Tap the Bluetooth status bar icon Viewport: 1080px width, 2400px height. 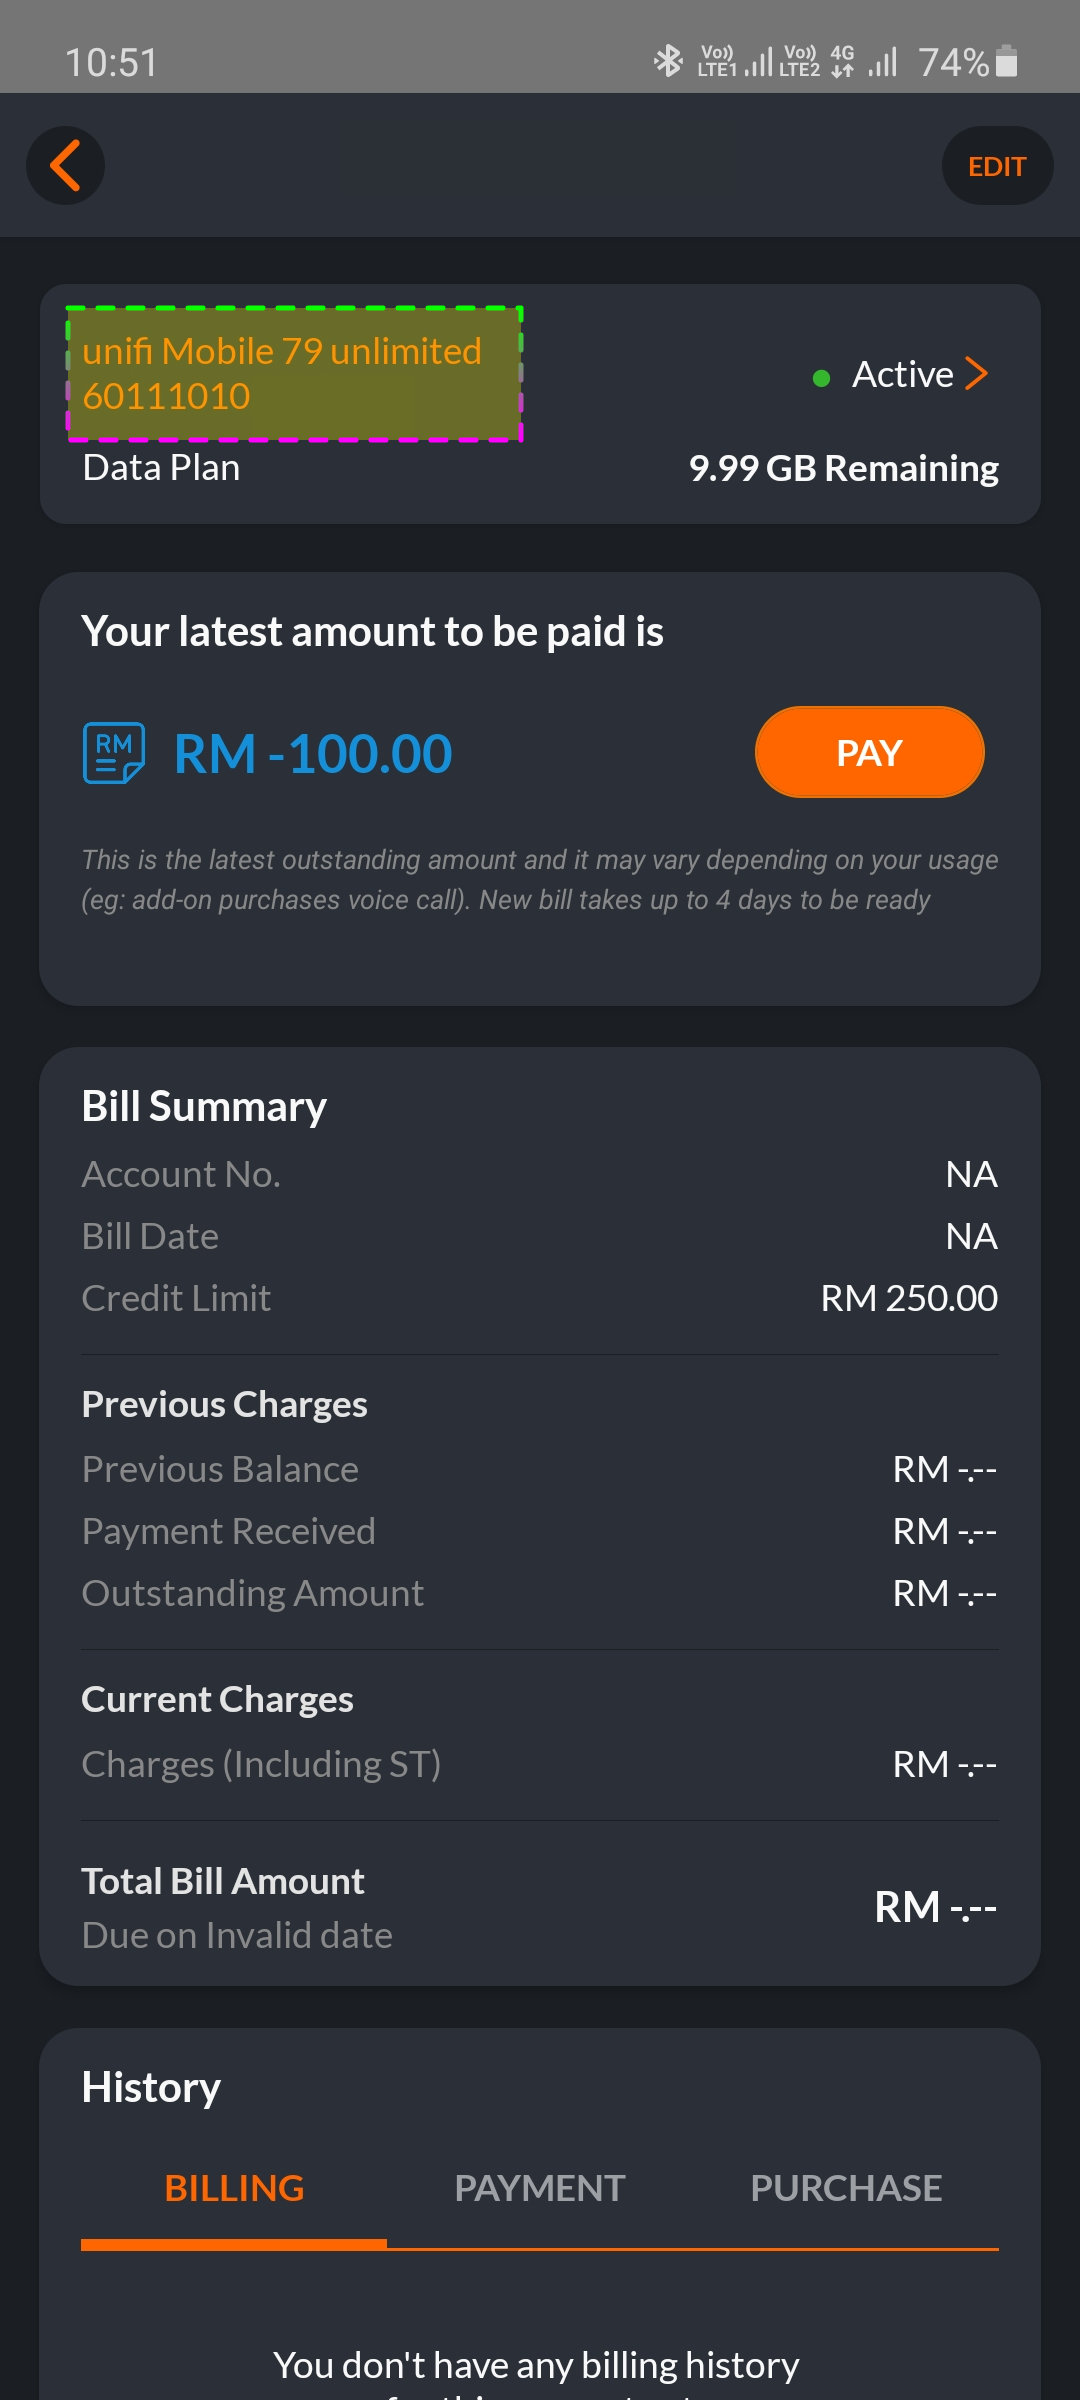click(667, 61)
